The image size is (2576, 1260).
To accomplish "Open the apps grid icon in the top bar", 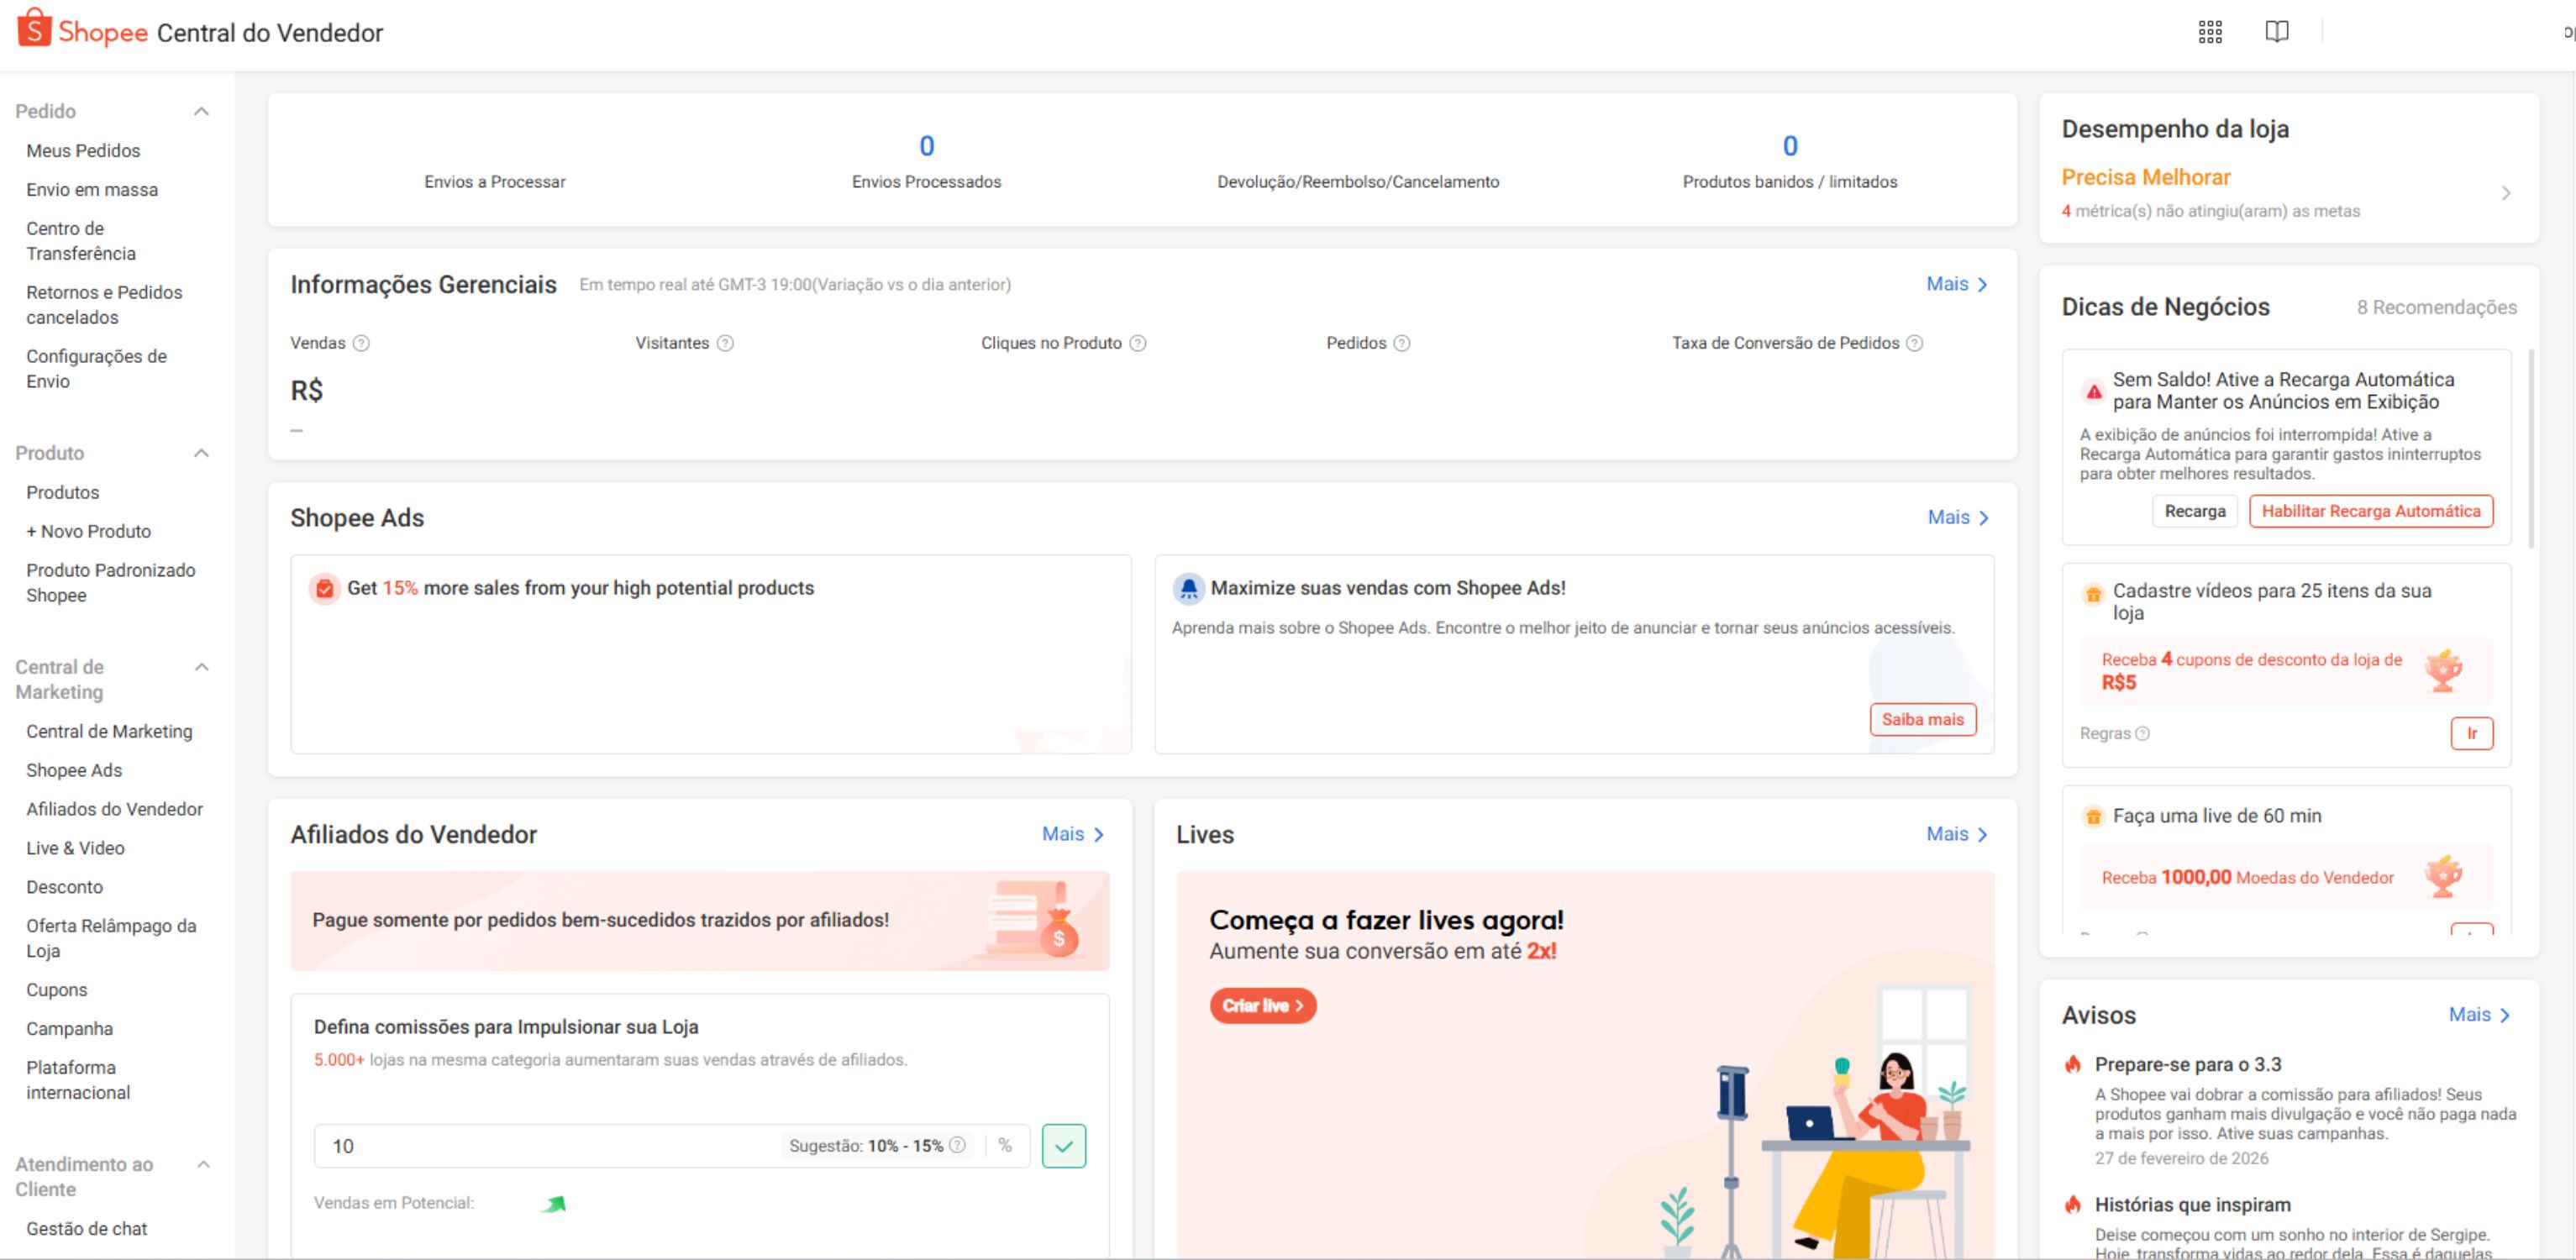I will [x=2210, y=31].
